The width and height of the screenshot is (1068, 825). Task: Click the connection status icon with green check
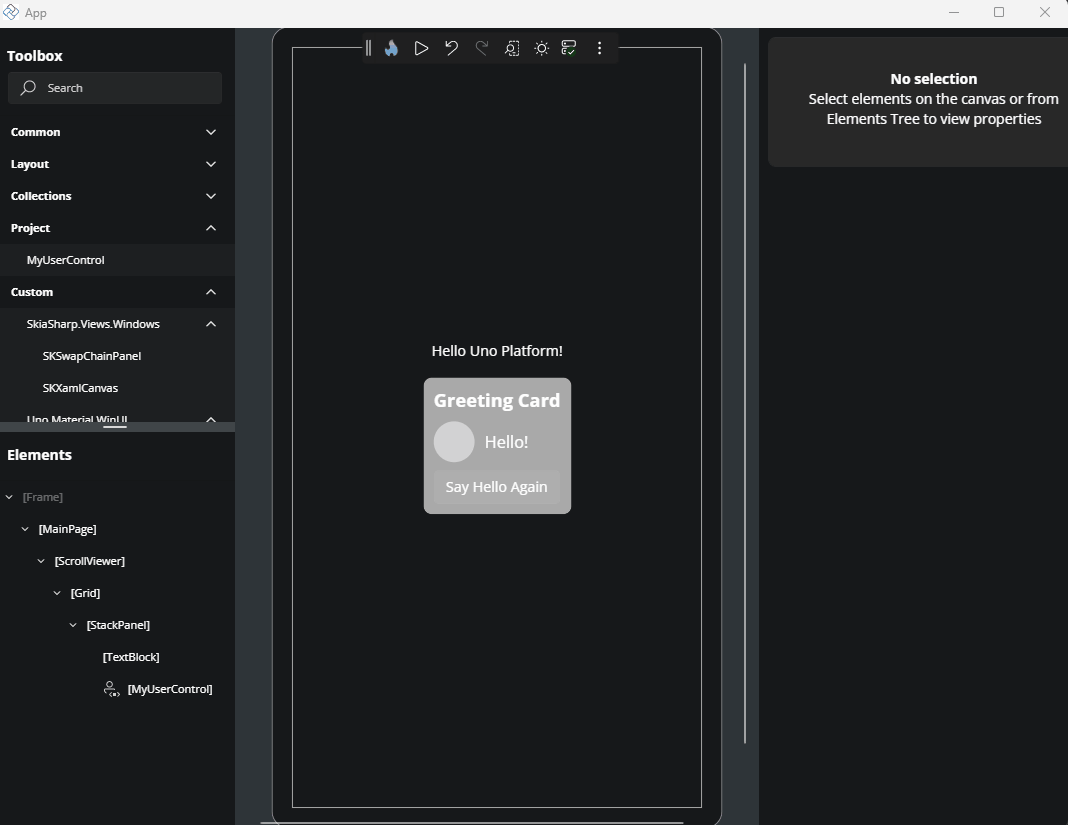(x=569, y=48)
